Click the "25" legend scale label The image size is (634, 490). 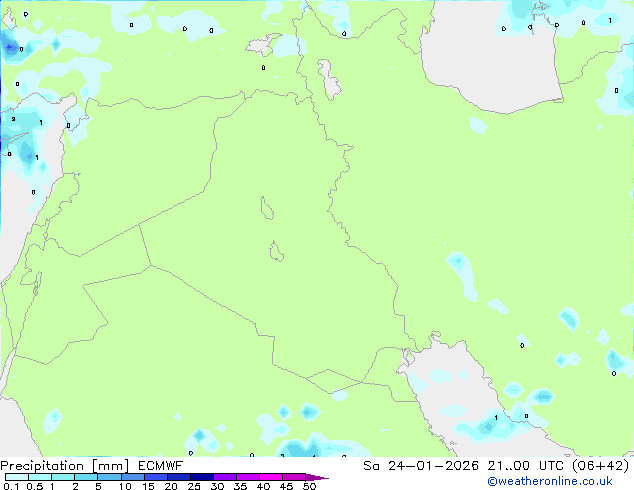(194, 486)
